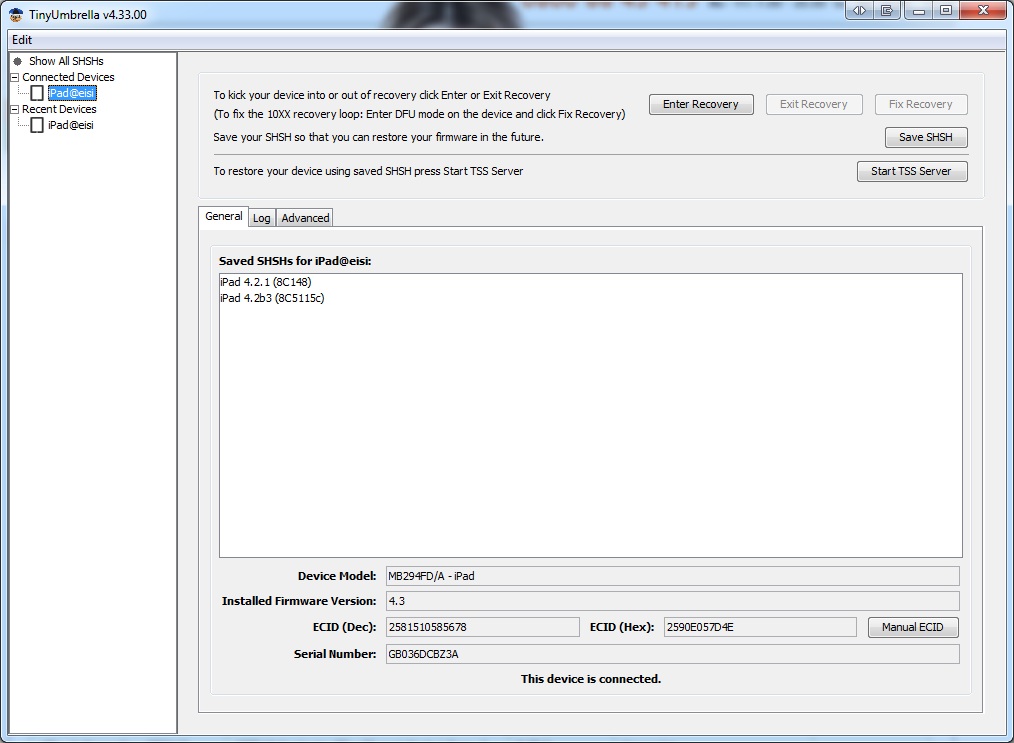Collapse the Connected Devices tree node
Screen dimensions: 1014x743
[14, 77]
